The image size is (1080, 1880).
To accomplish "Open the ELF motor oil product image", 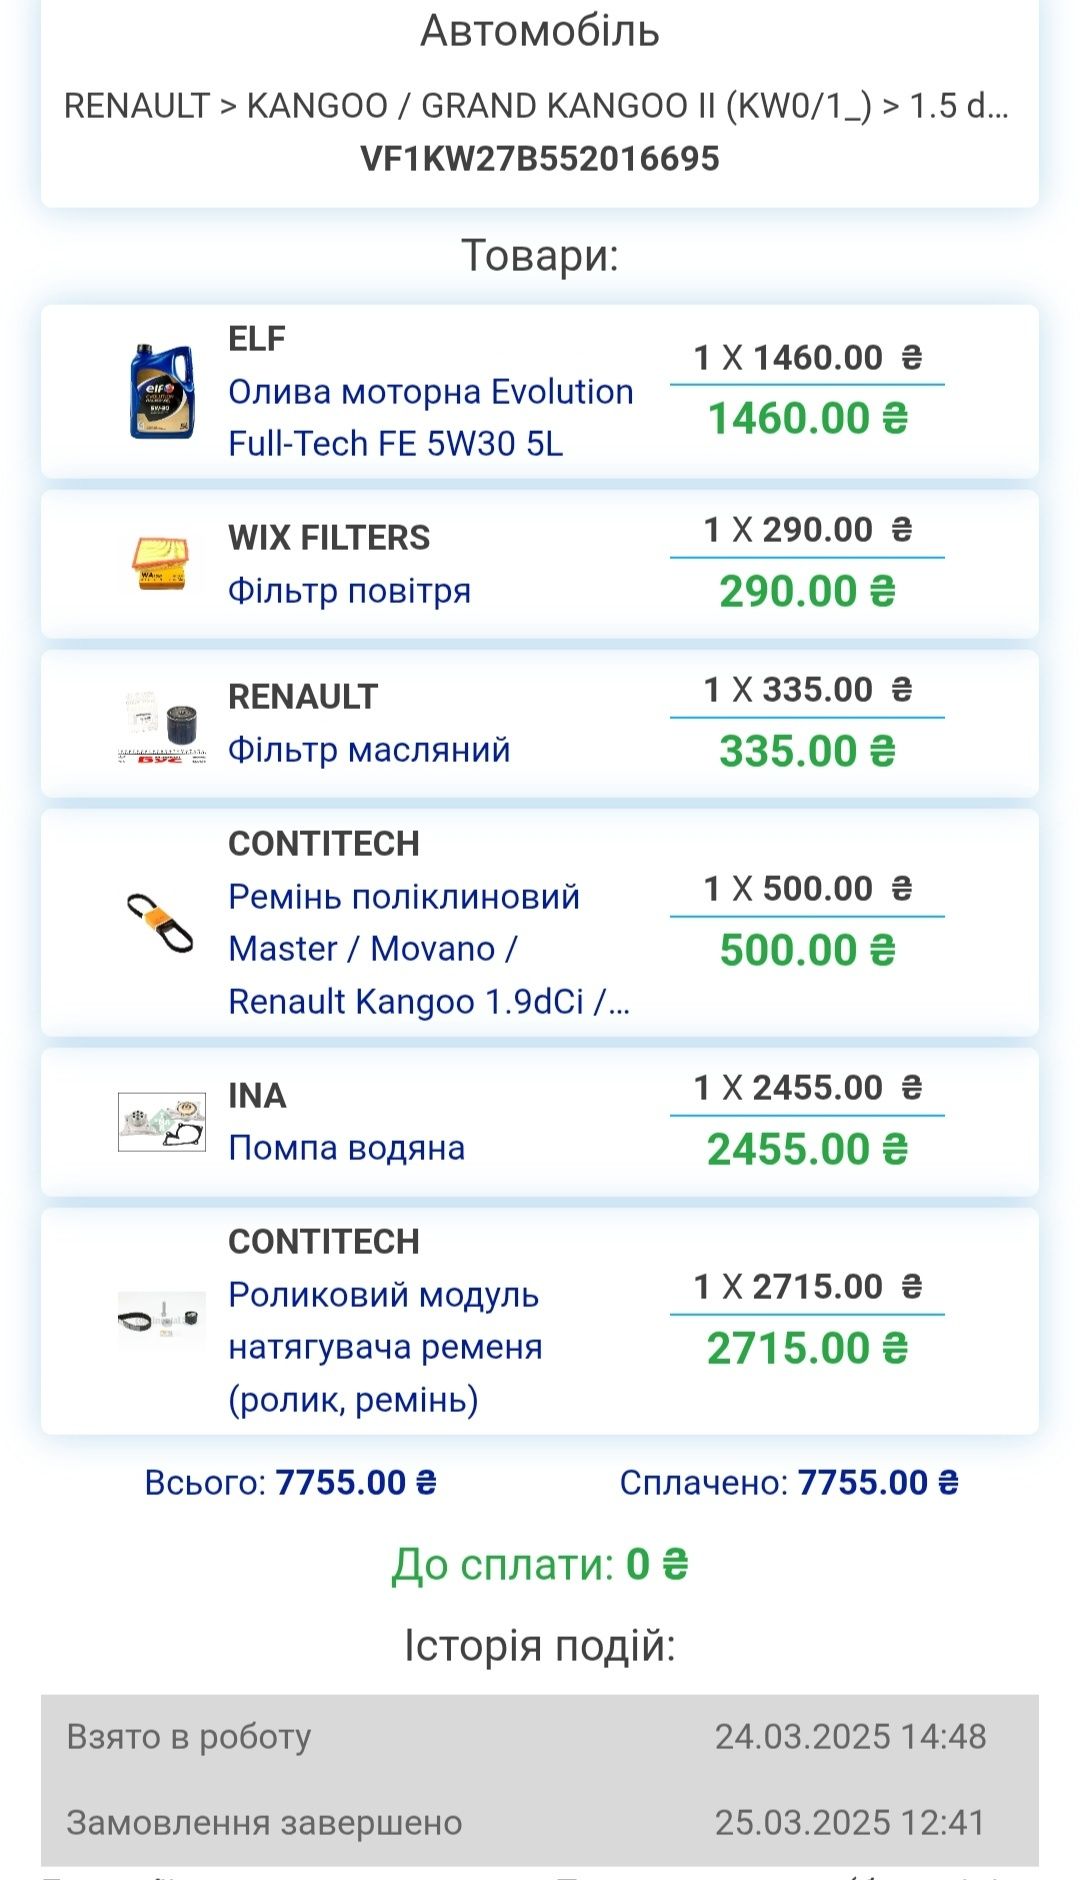I will coord(162,391).
